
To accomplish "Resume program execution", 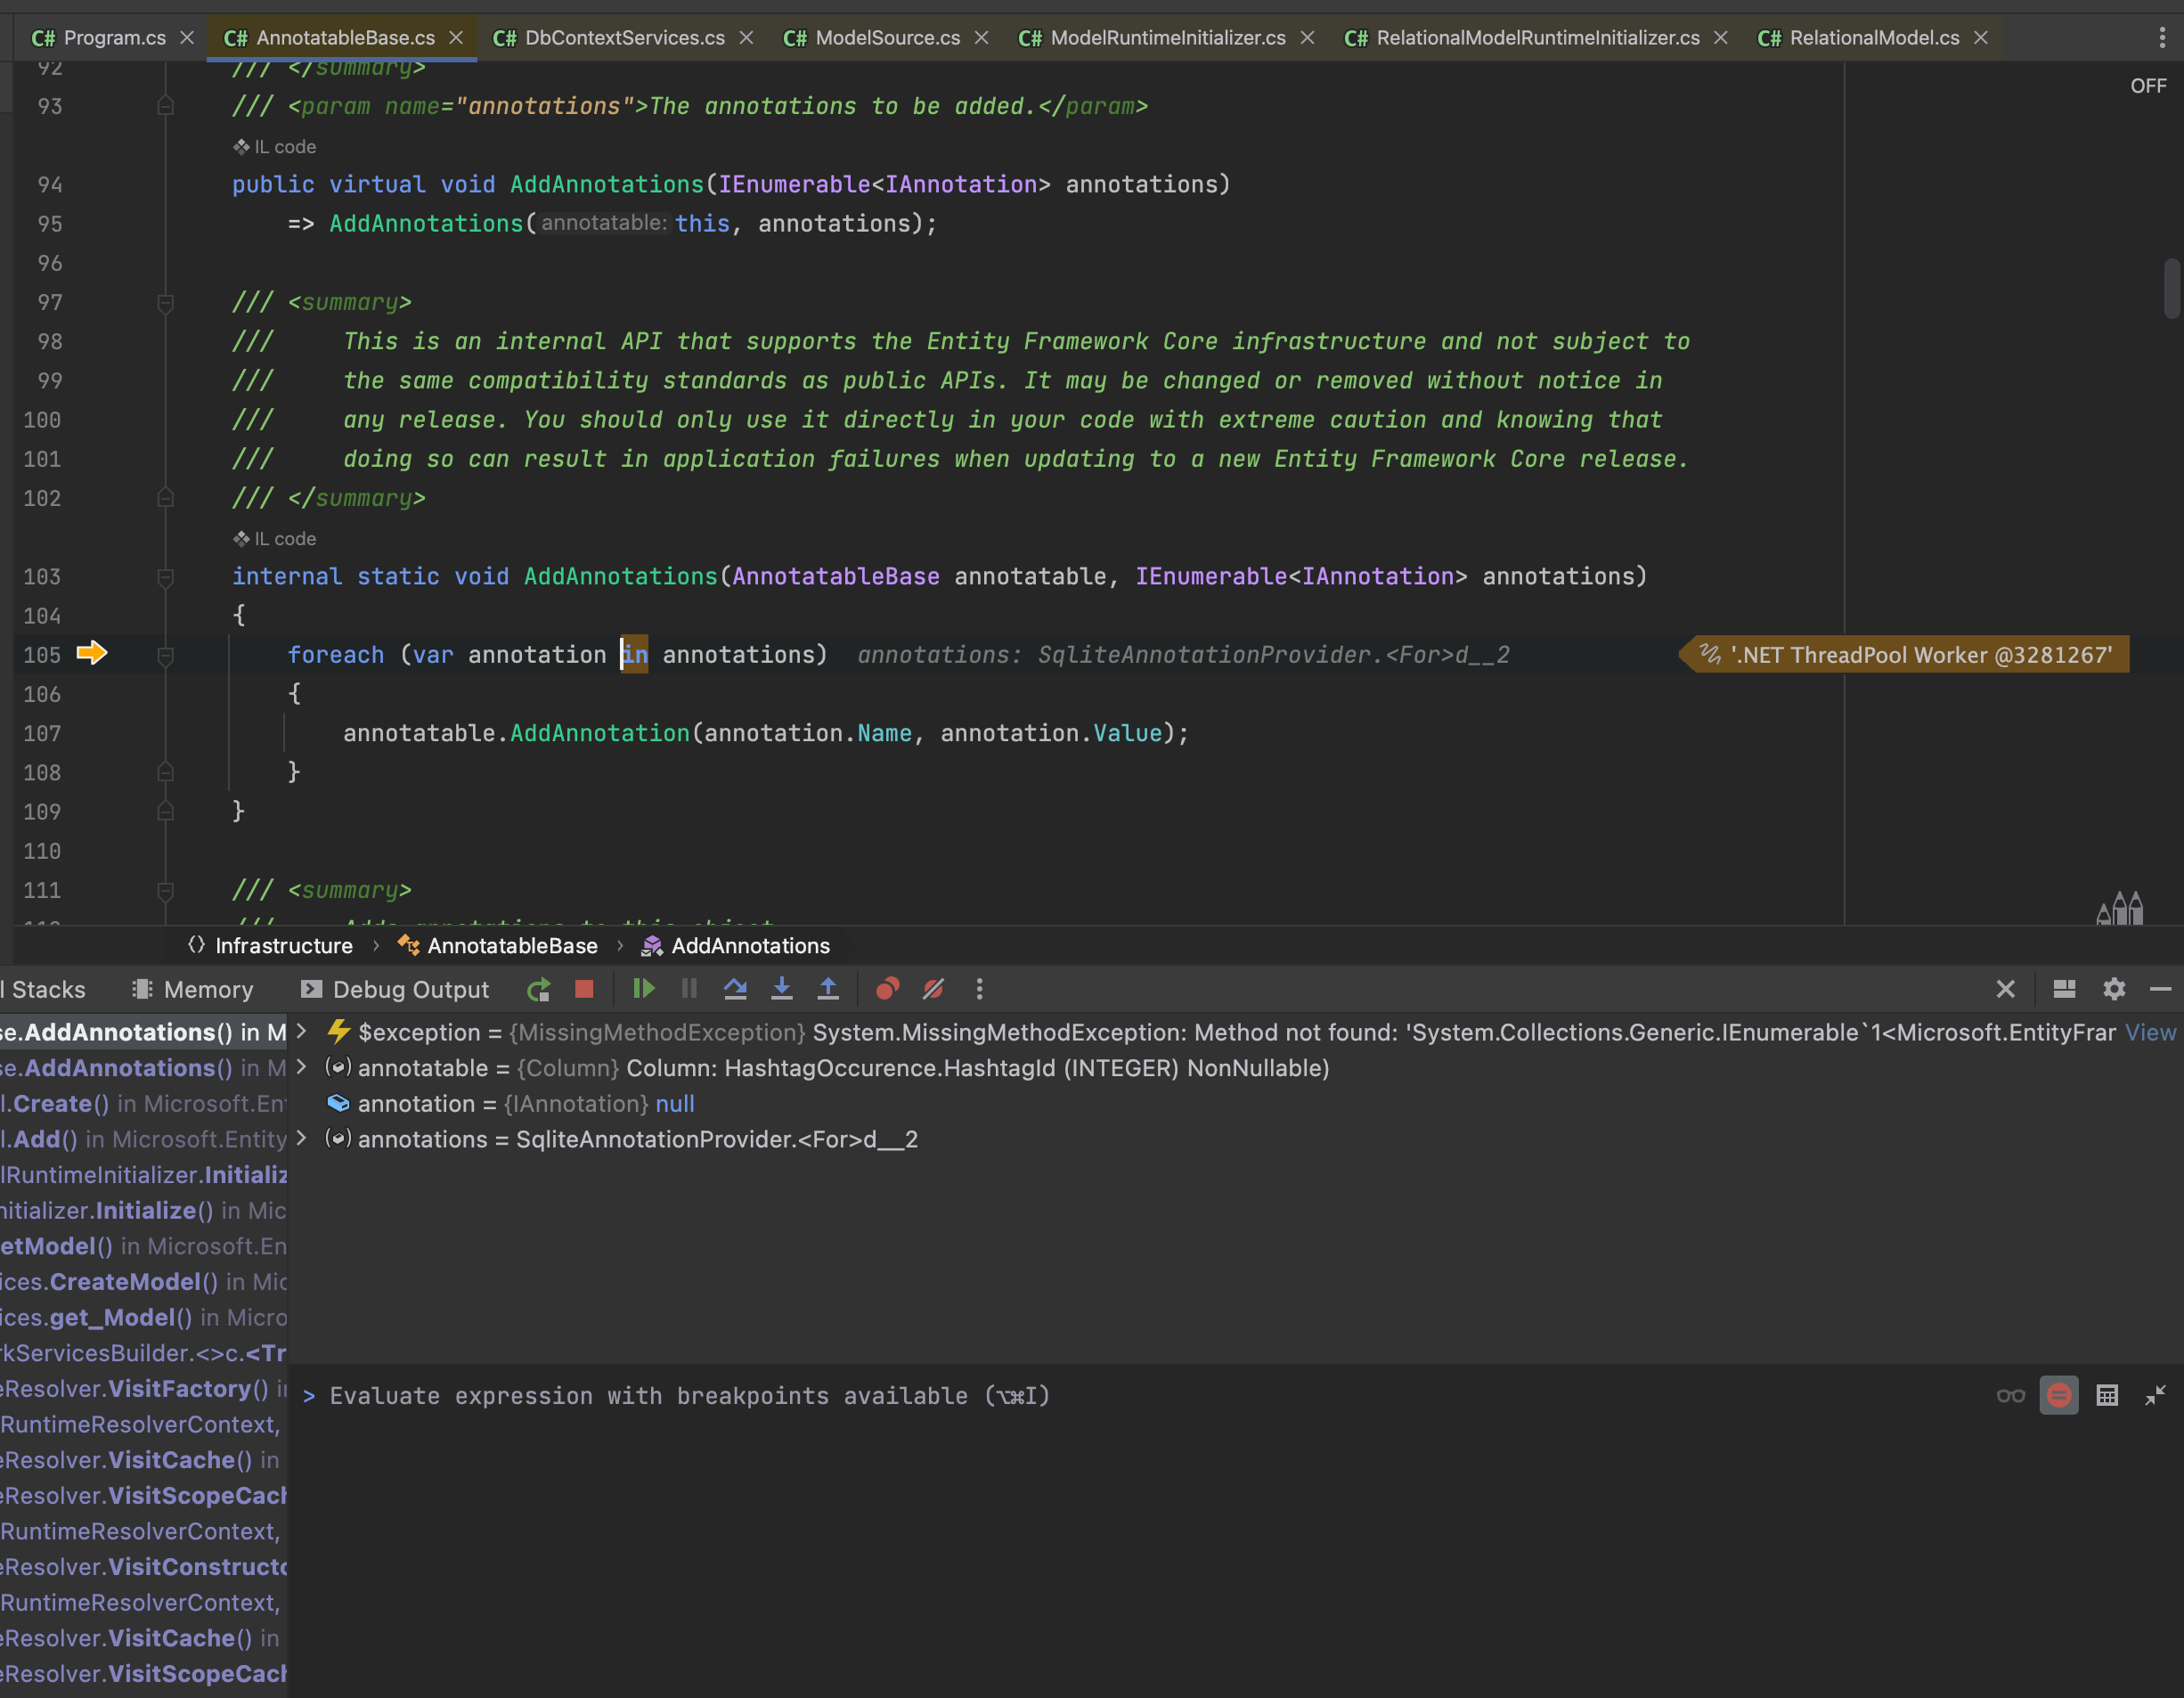I will tap(643, 989).
